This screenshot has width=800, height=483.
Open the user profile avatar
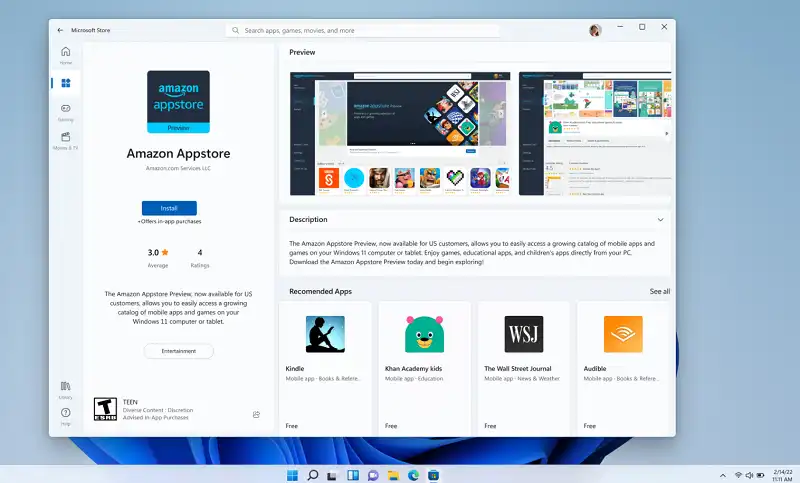pos(596,30)
